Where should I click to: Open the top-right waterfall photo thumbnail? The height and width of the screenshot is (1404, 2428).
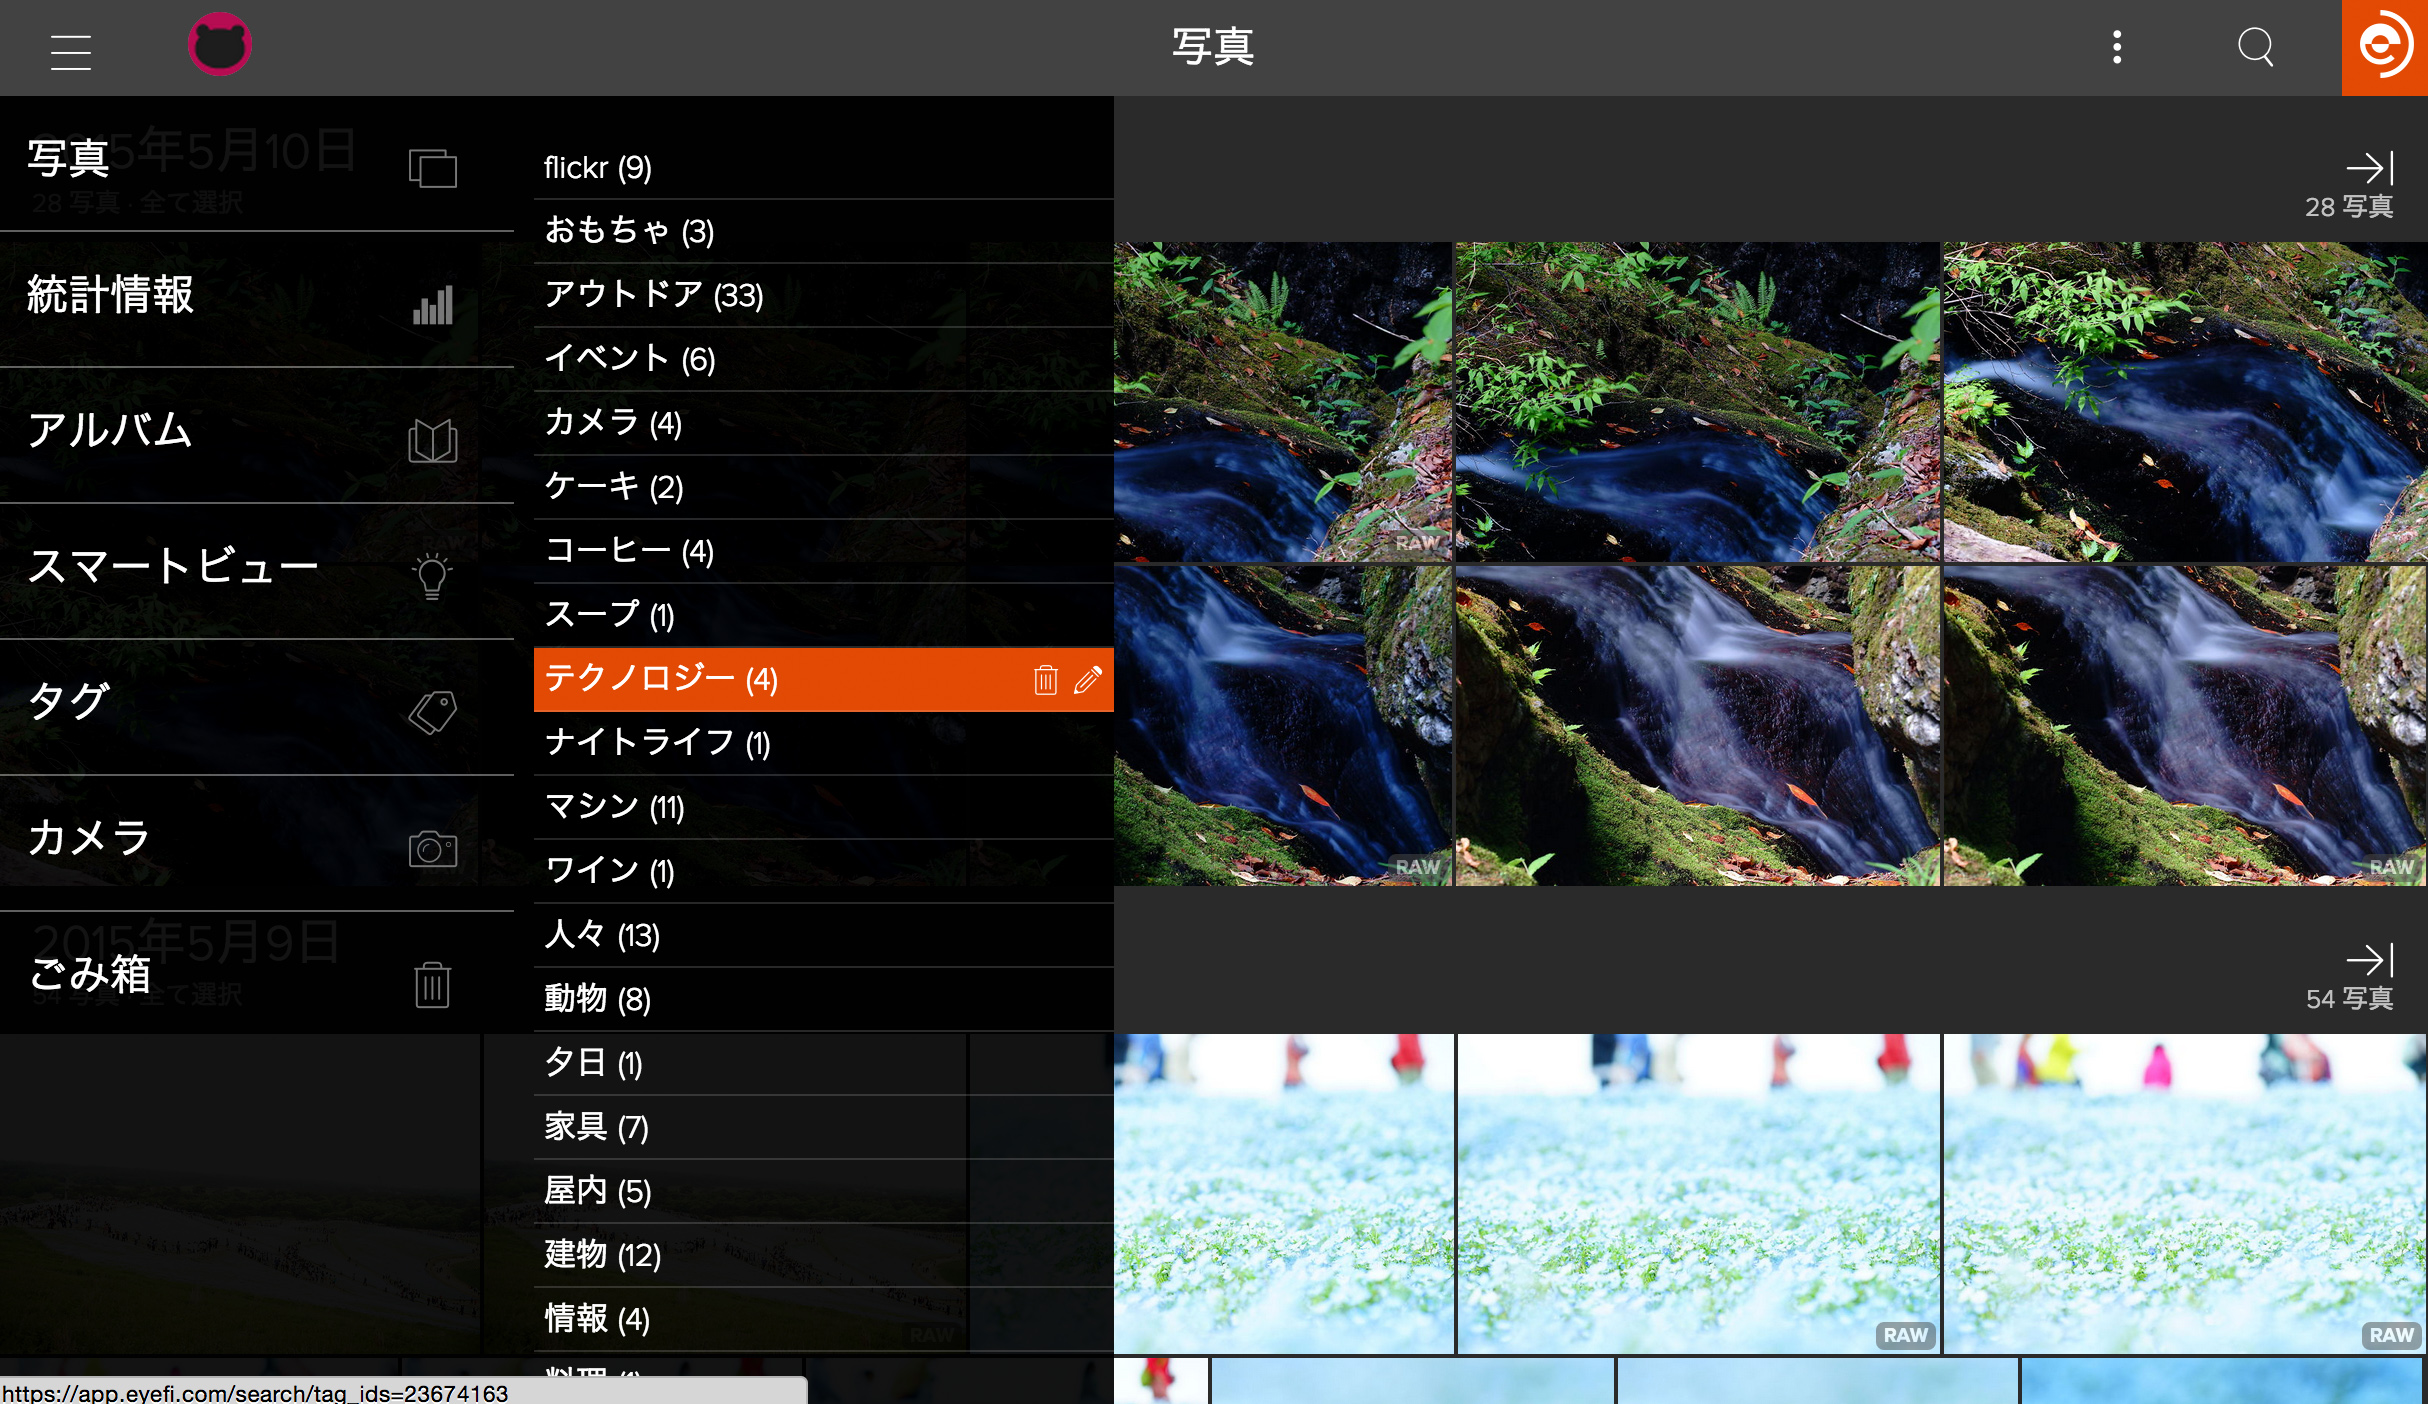pyautogui.click(x=2184, y=400)
